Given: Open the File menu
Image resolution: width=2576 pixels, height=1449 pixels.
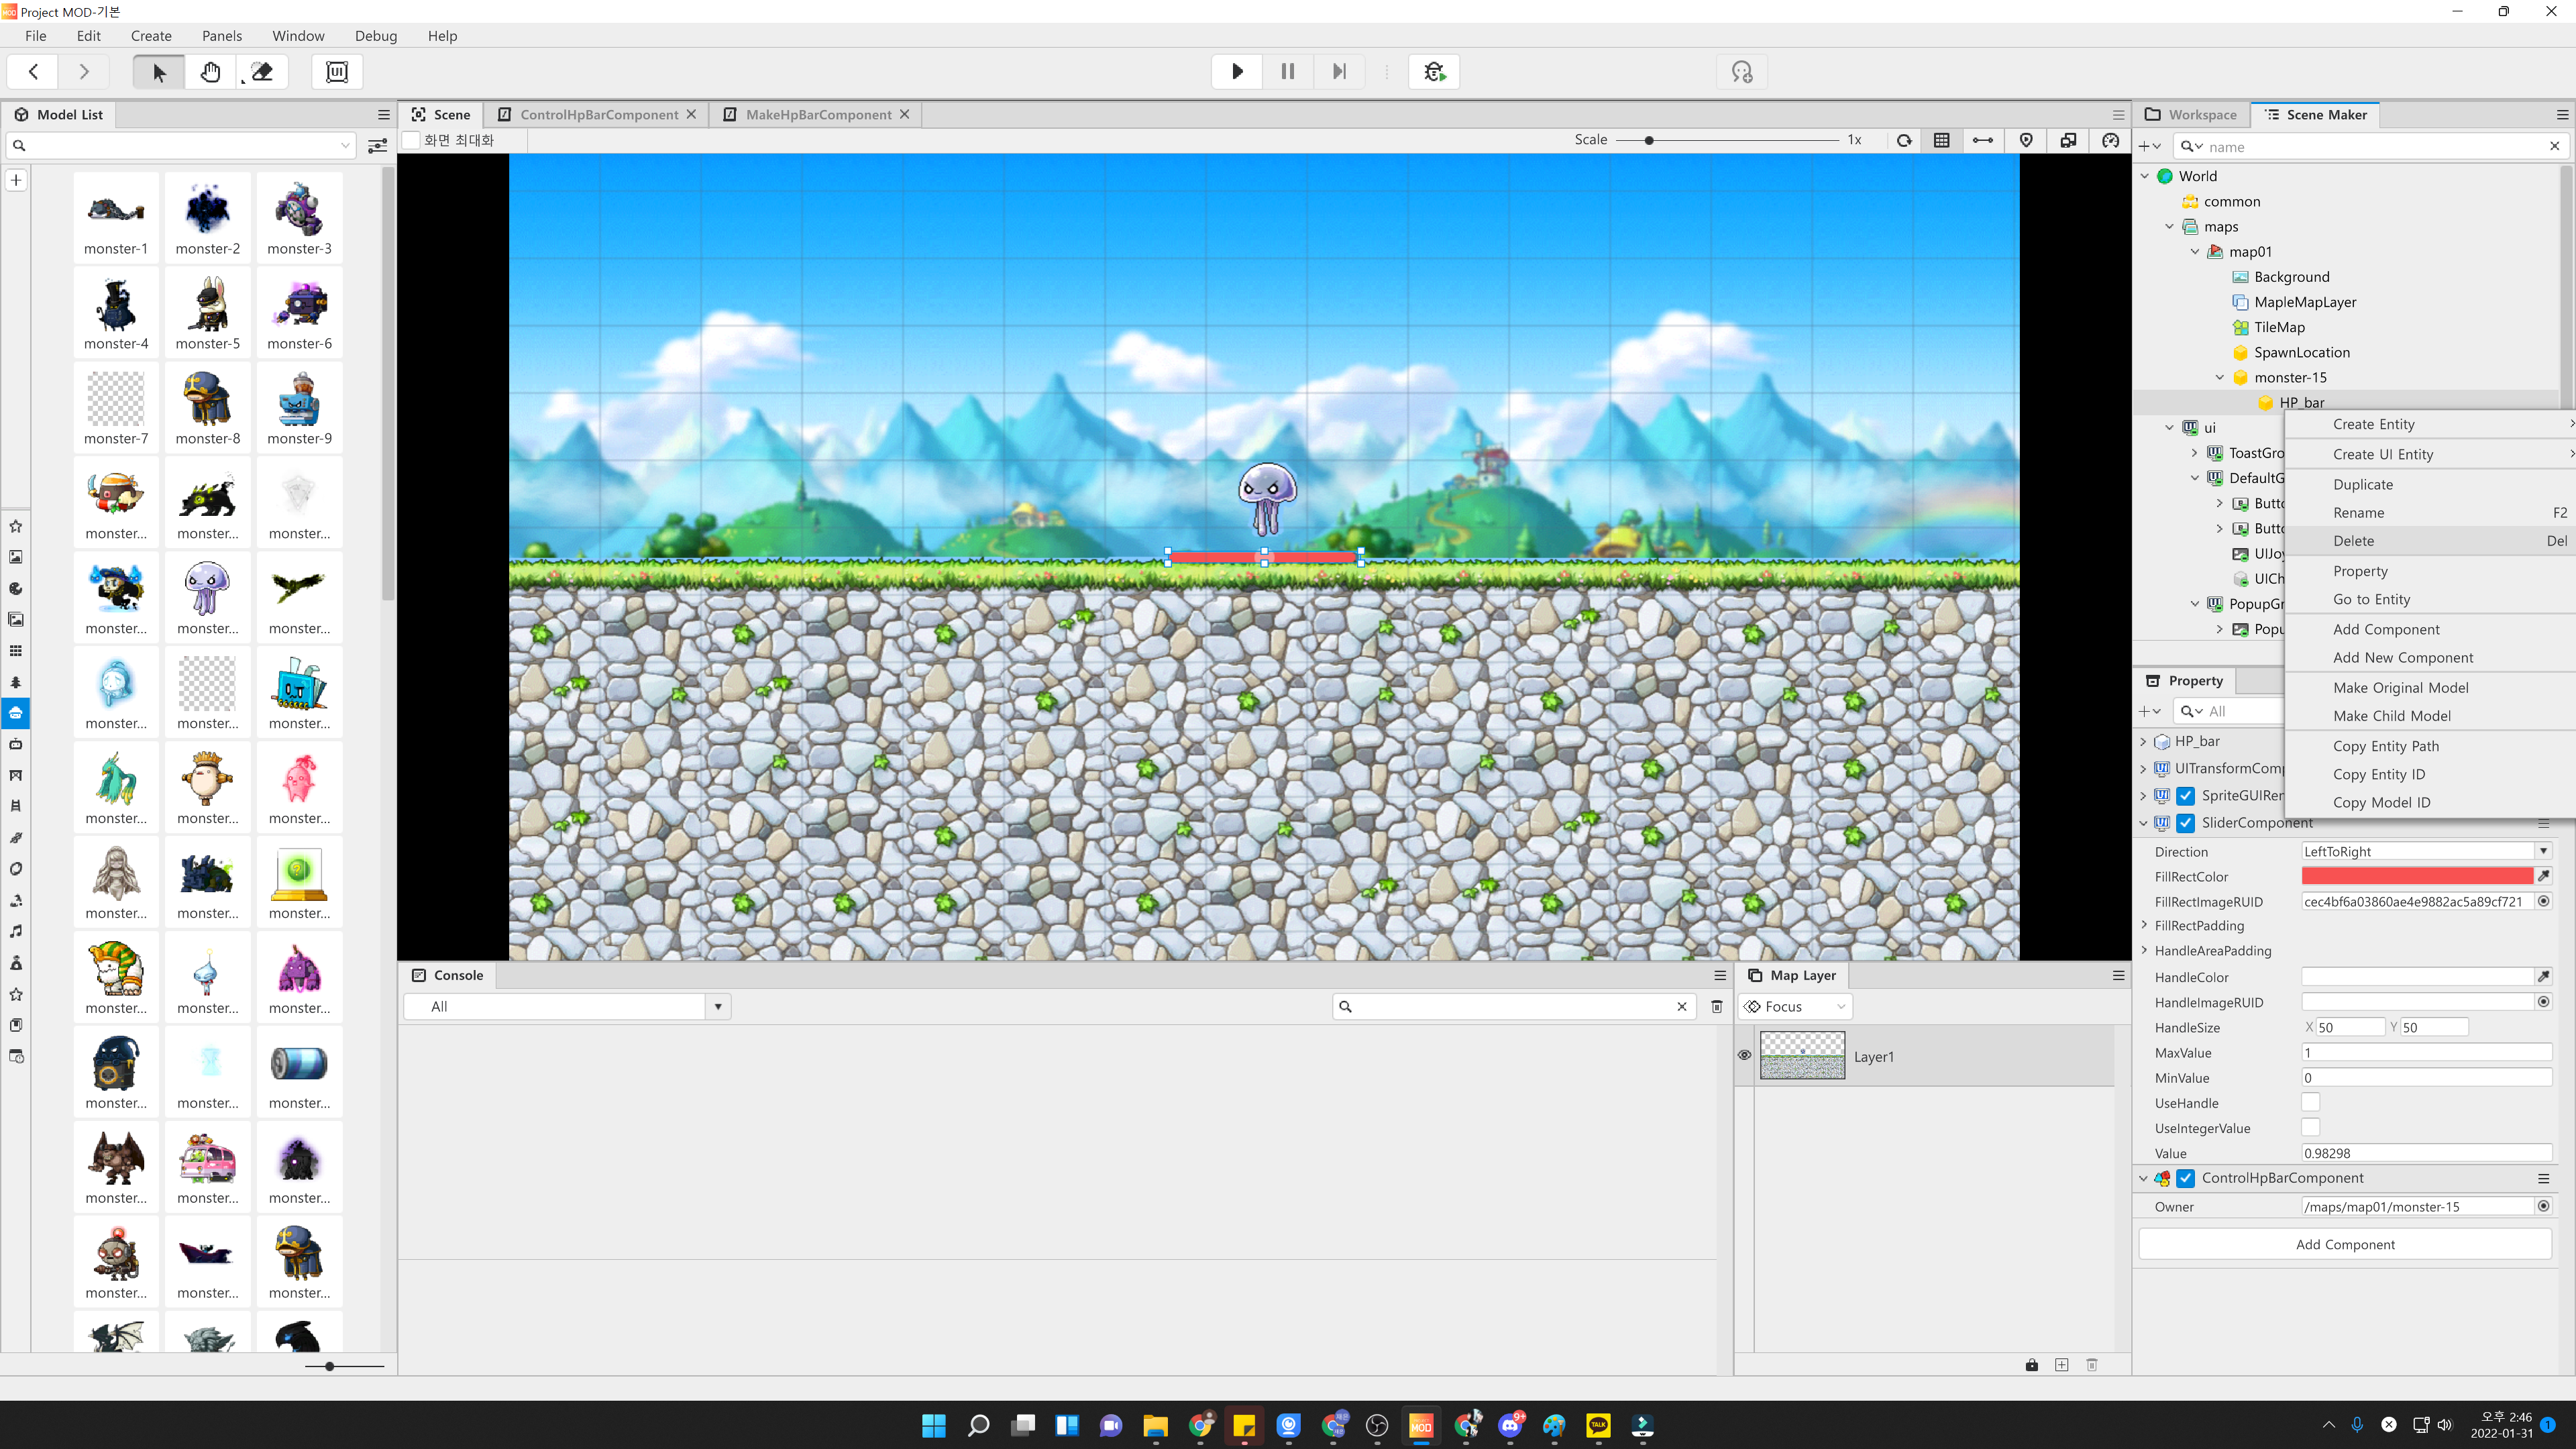Looking at the screenshot, I should tap(36, 36).
